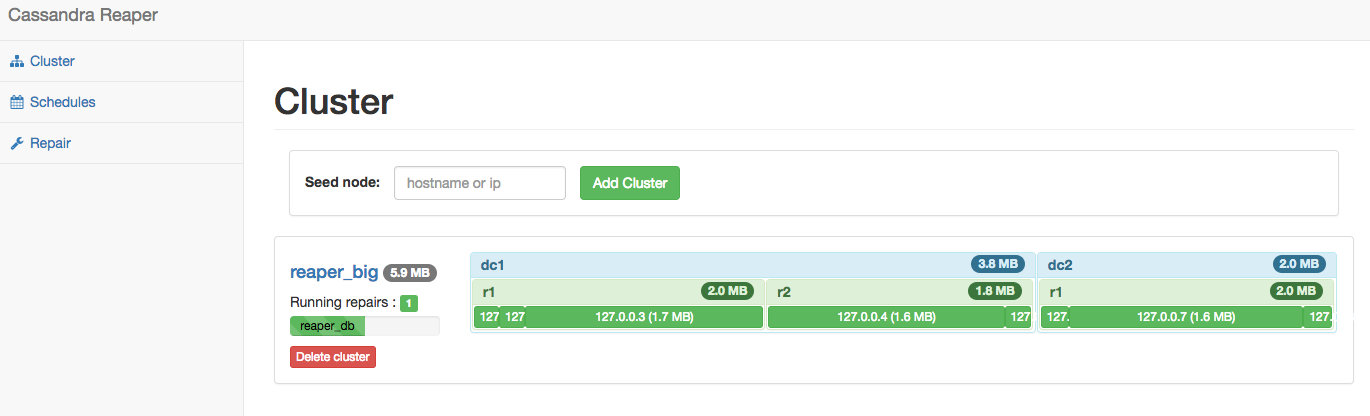Click the r2 rack label
Viewport: 1370px width, 416px height.
[x=784, y=292]
